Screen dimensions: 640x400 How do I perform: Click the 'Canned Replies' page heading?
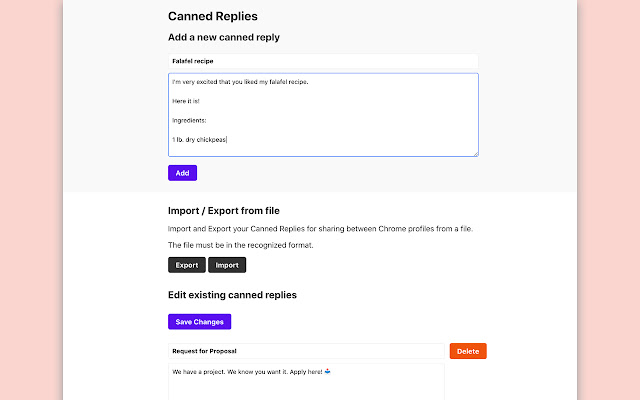point(212,16)
